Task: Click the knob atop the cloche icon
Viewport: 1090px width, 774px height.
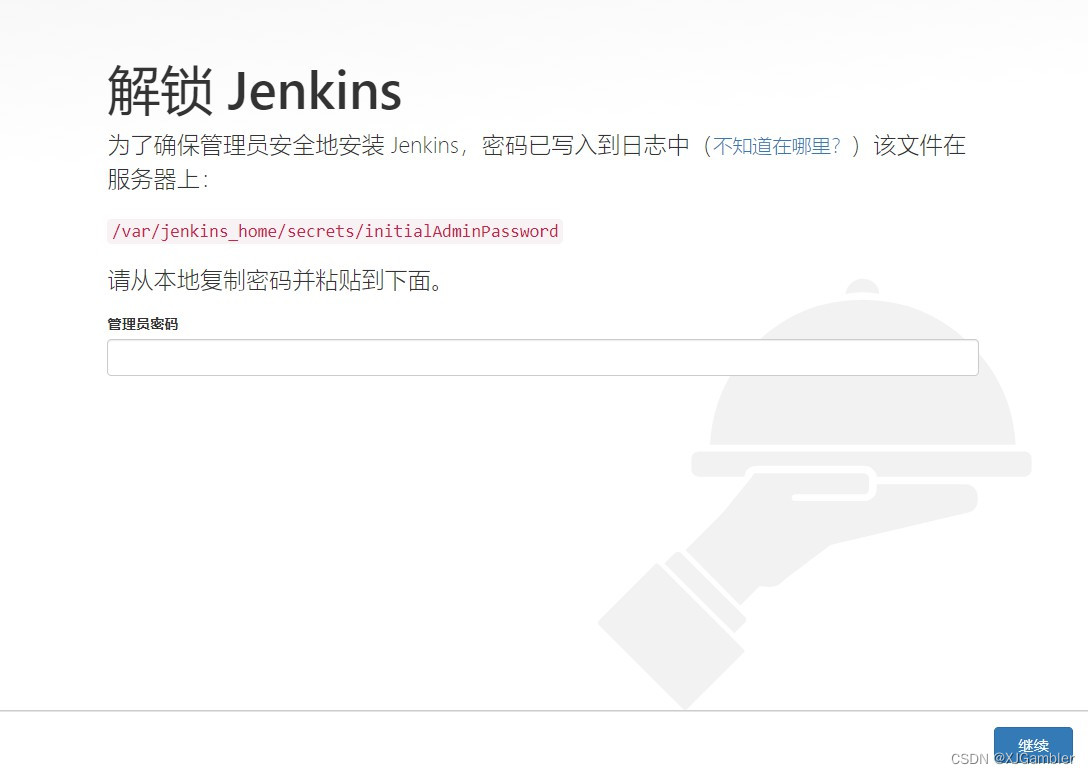Action: tap(863, 287)
